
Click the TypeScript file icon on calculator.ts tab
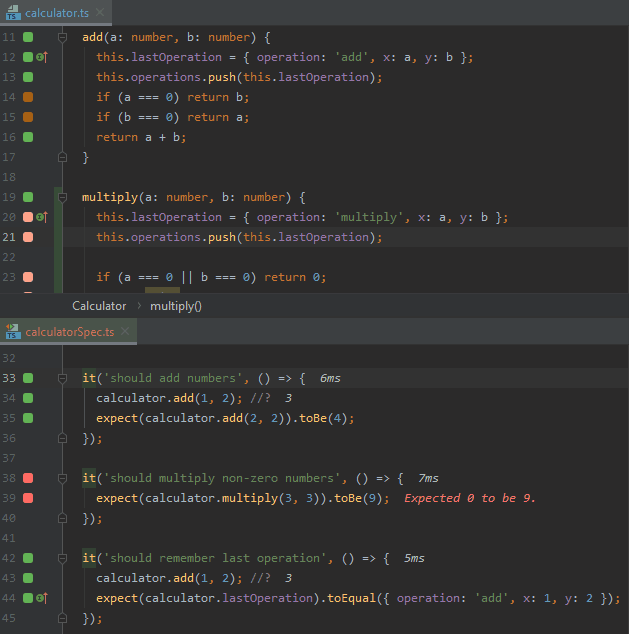coord(12,11)
